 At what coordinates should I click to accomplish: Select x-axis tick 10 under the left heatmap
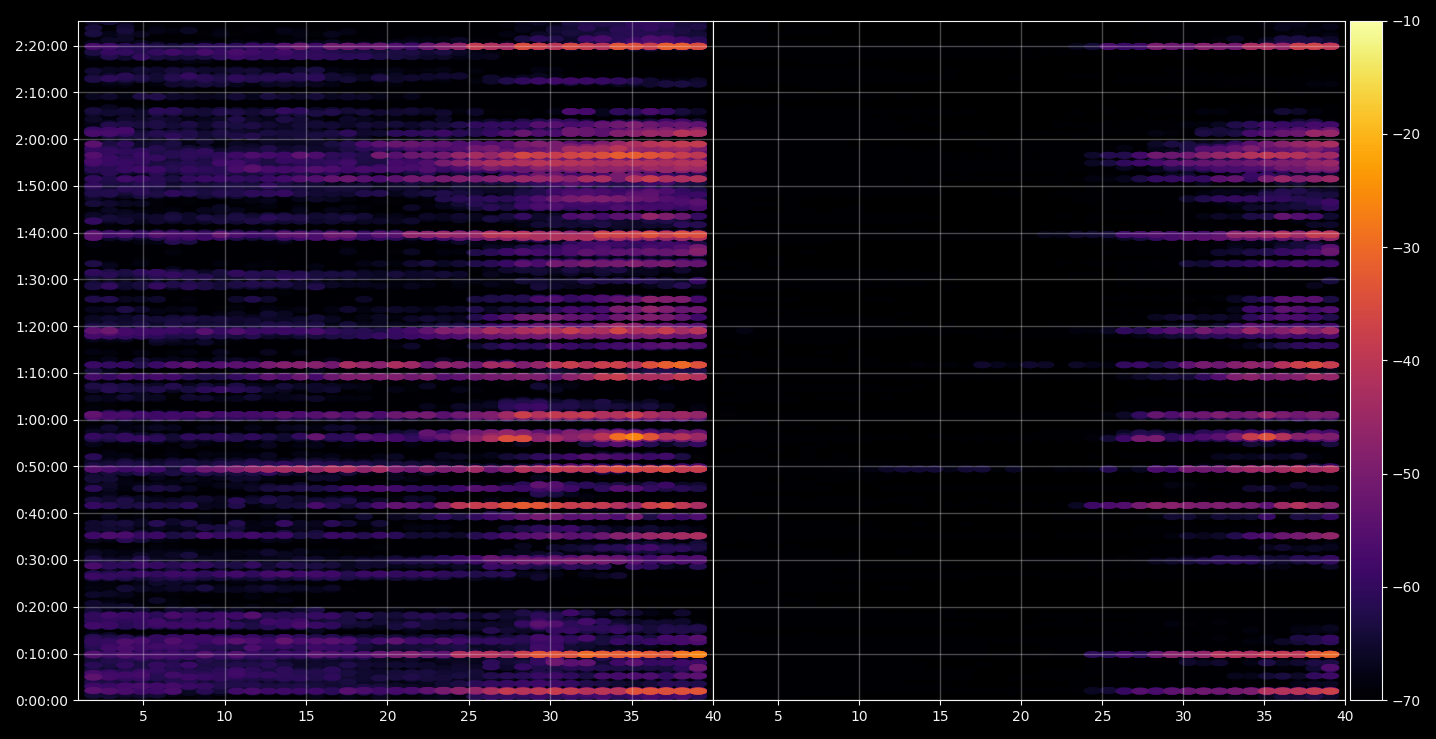click(225, 716)
